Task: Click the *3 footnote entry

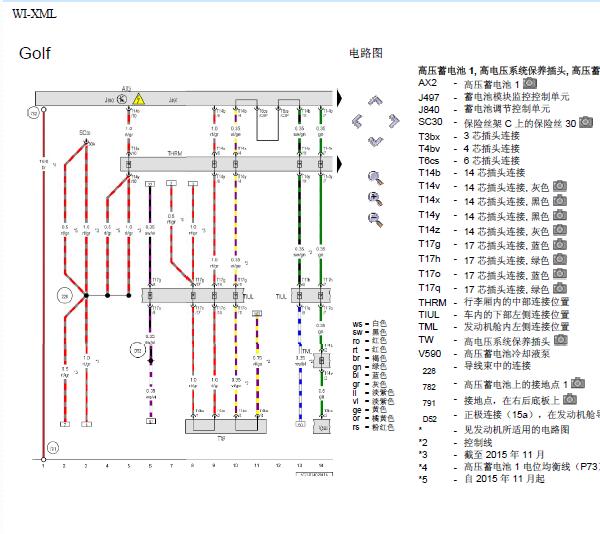Action: pyautogui.click(x=481, y=455)
